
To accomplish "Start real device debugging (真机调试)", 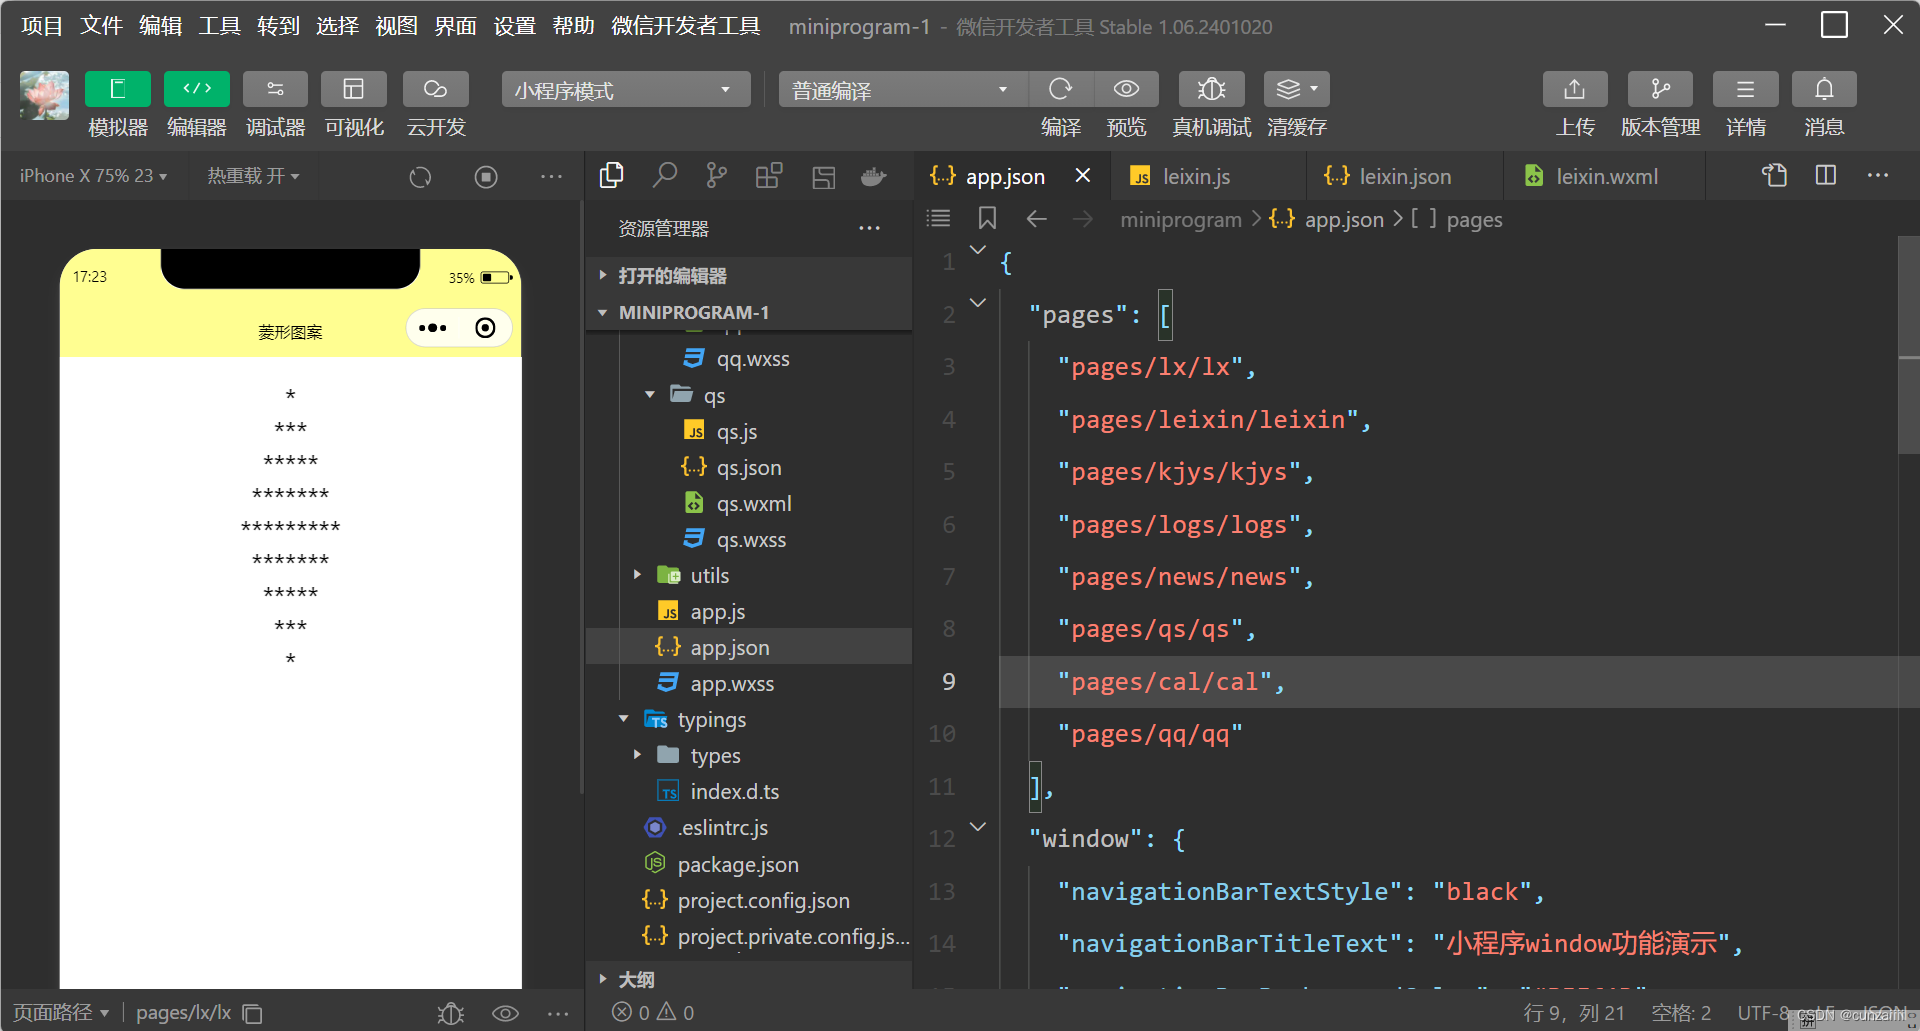I will [x=1211, y=89].
